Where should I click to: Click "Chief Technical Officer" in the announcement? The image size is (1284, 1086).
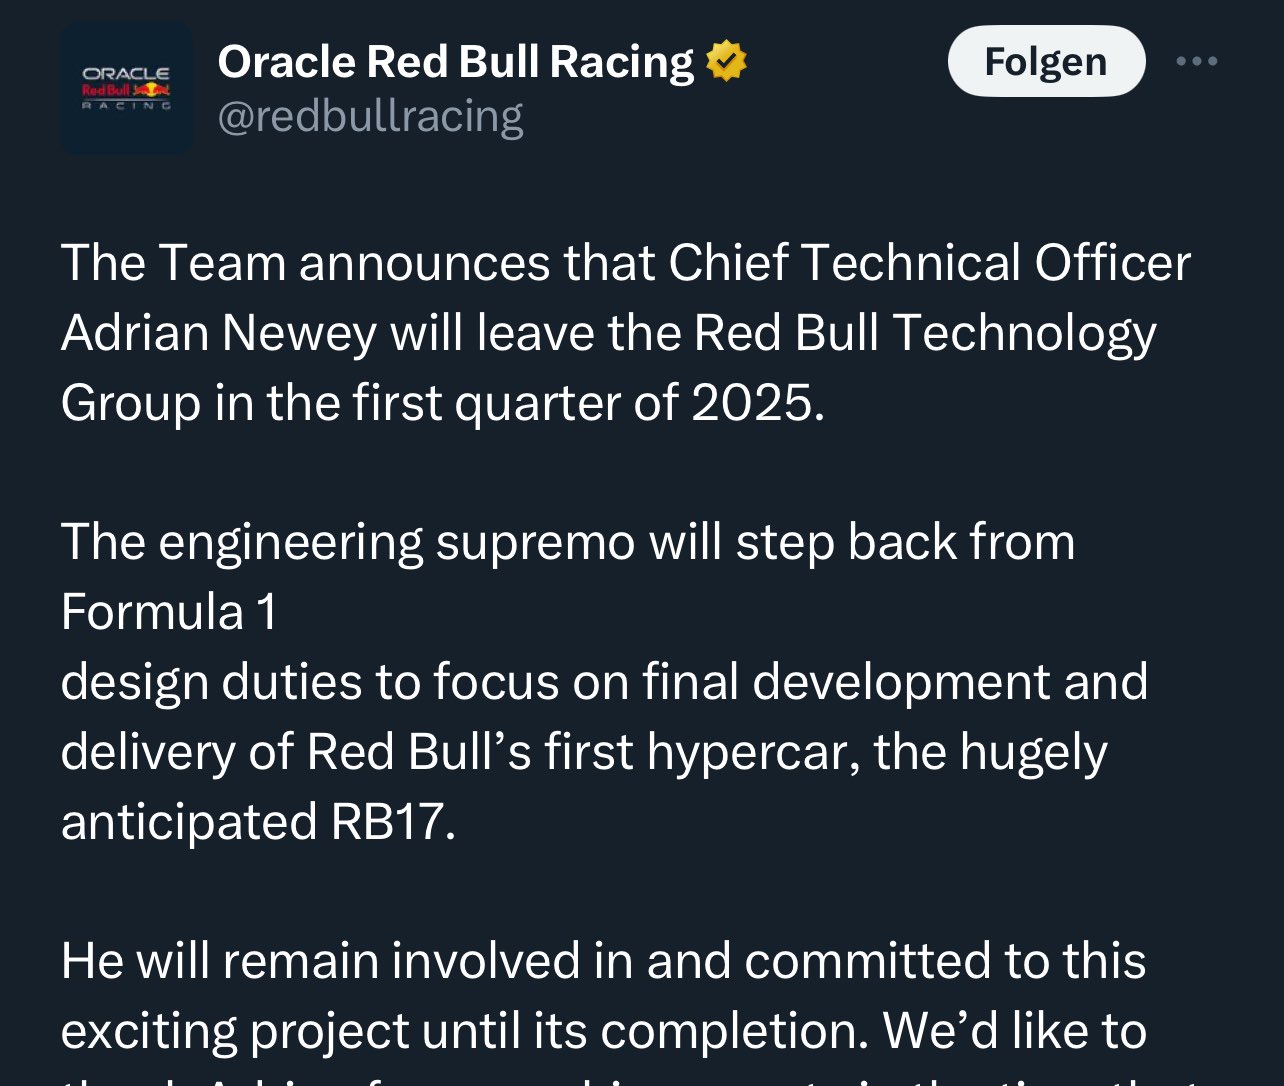click(930, 263)
